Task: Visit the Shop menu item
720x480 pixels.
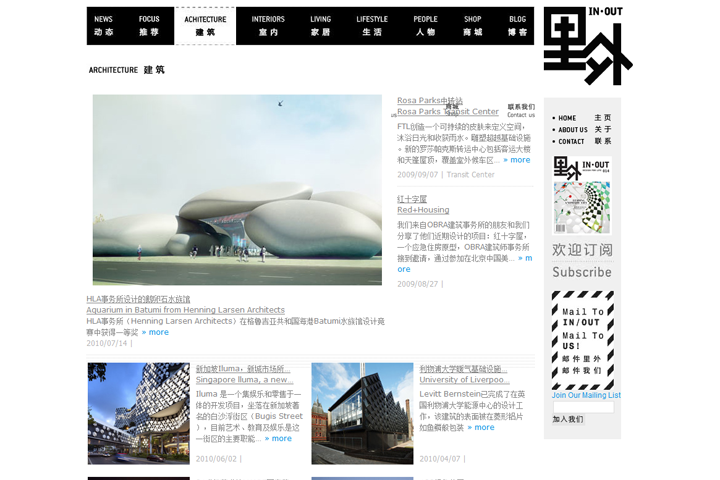Action: 472,25
